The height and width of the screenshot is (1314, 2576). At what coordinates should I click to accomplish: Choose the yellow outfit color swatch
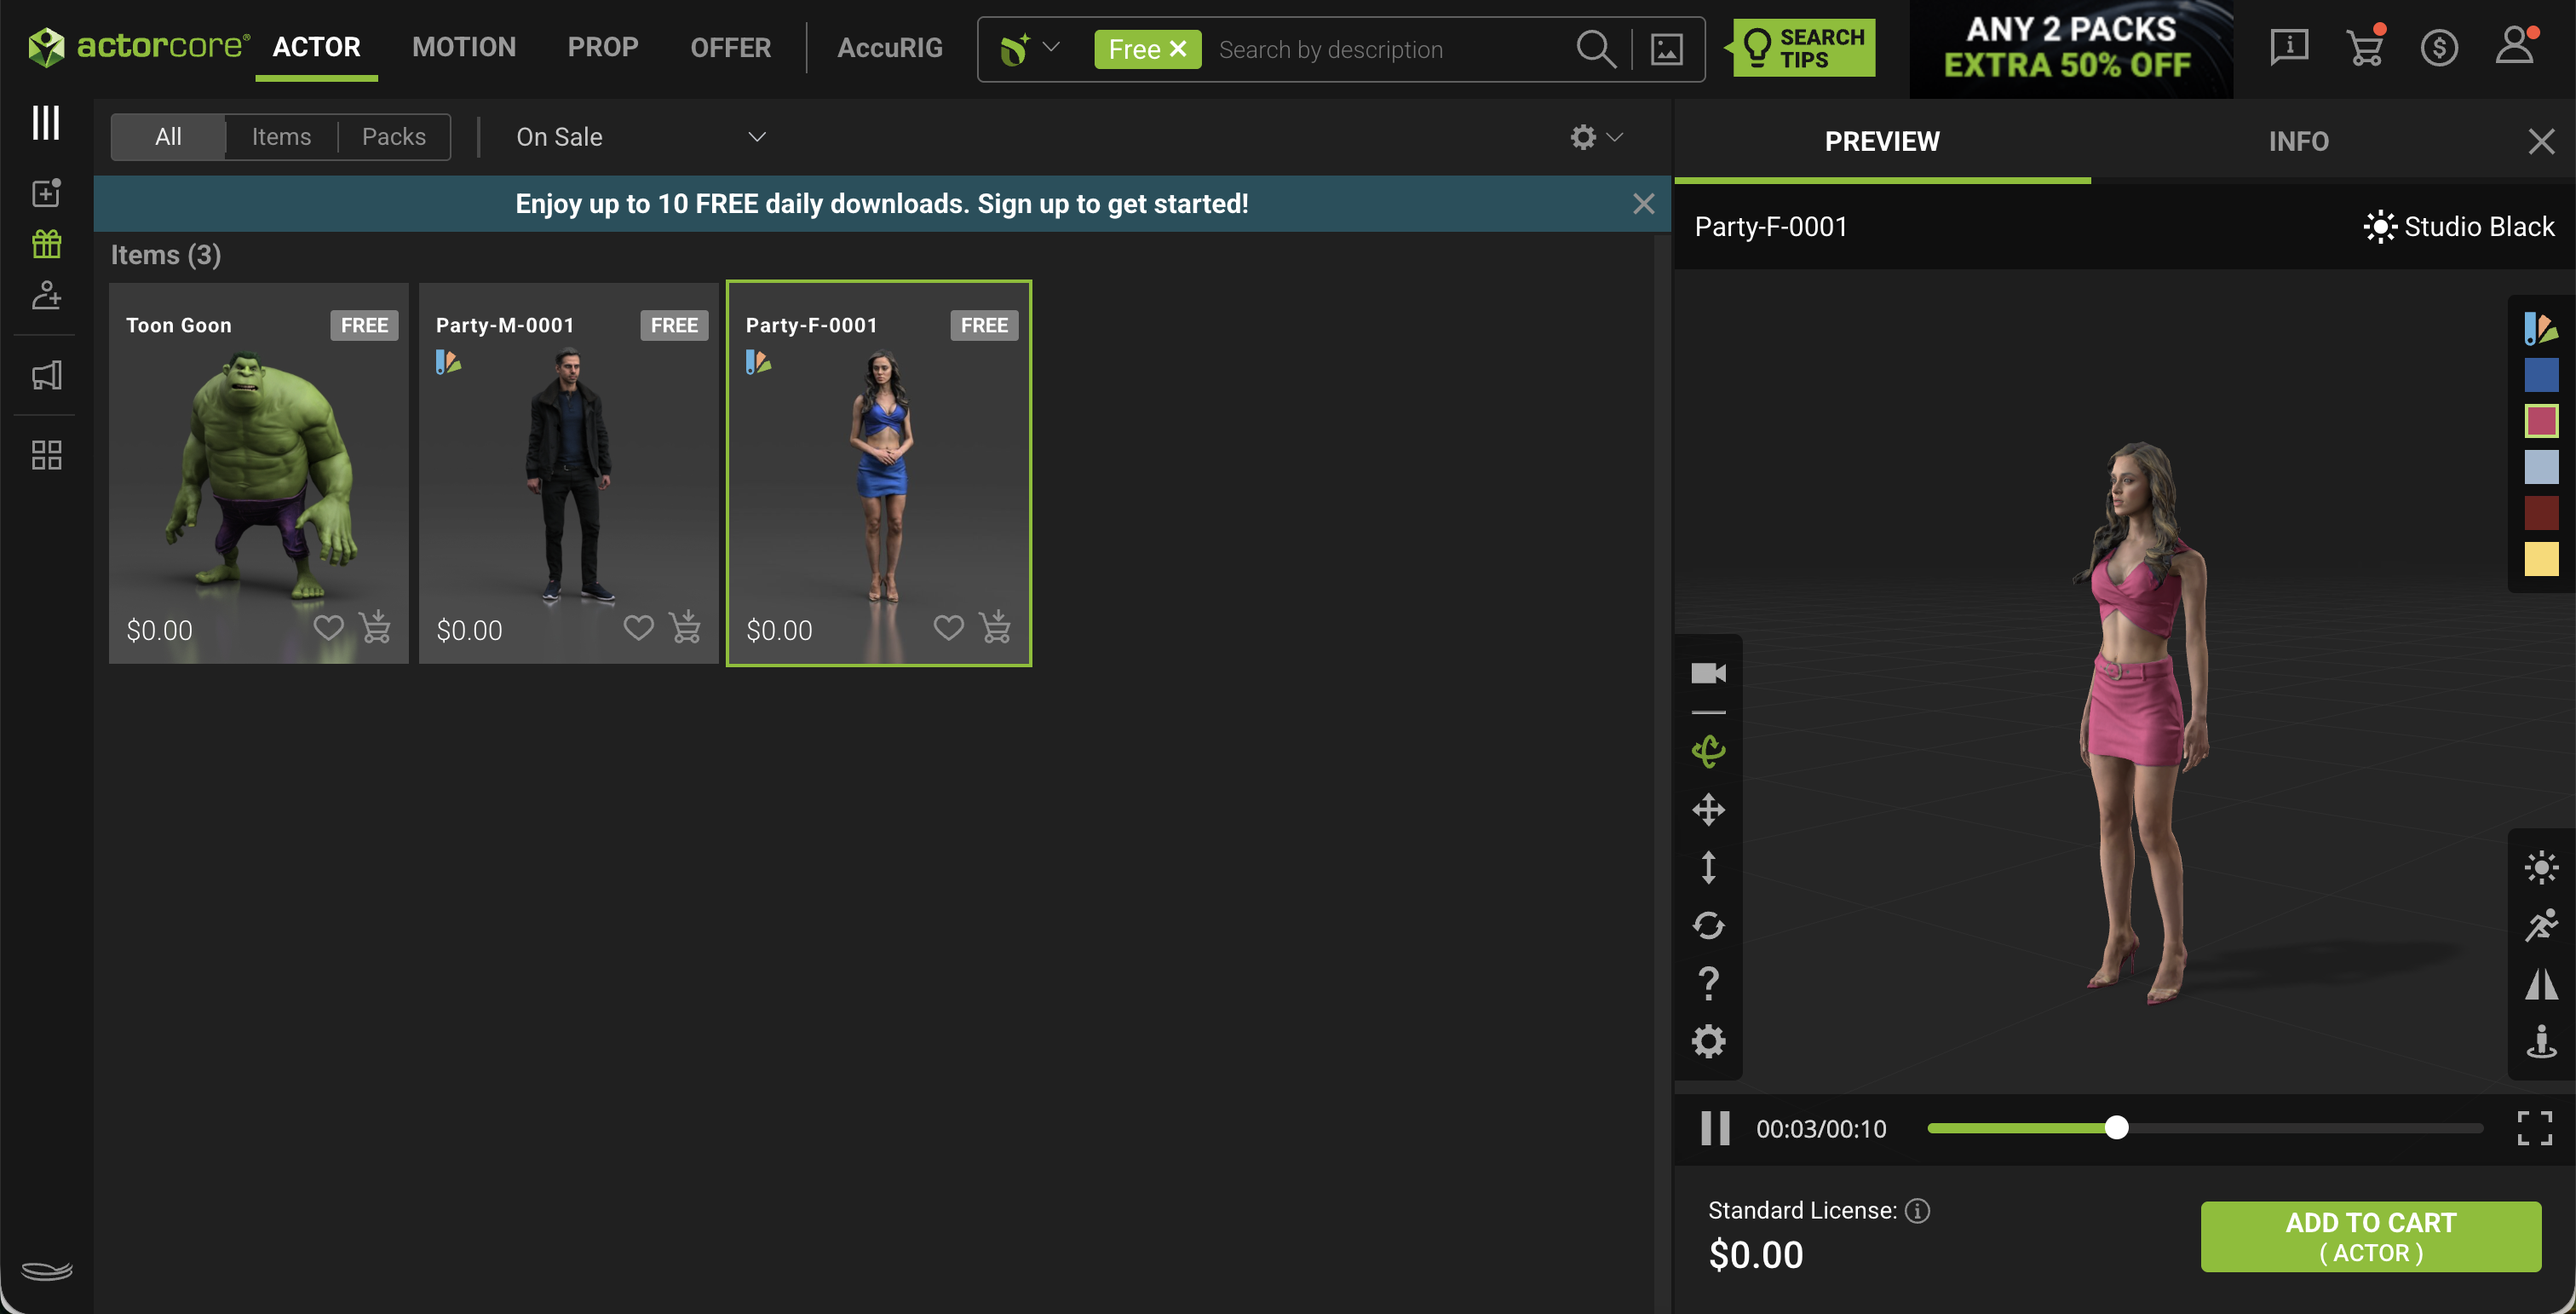tap(2540, 559)
